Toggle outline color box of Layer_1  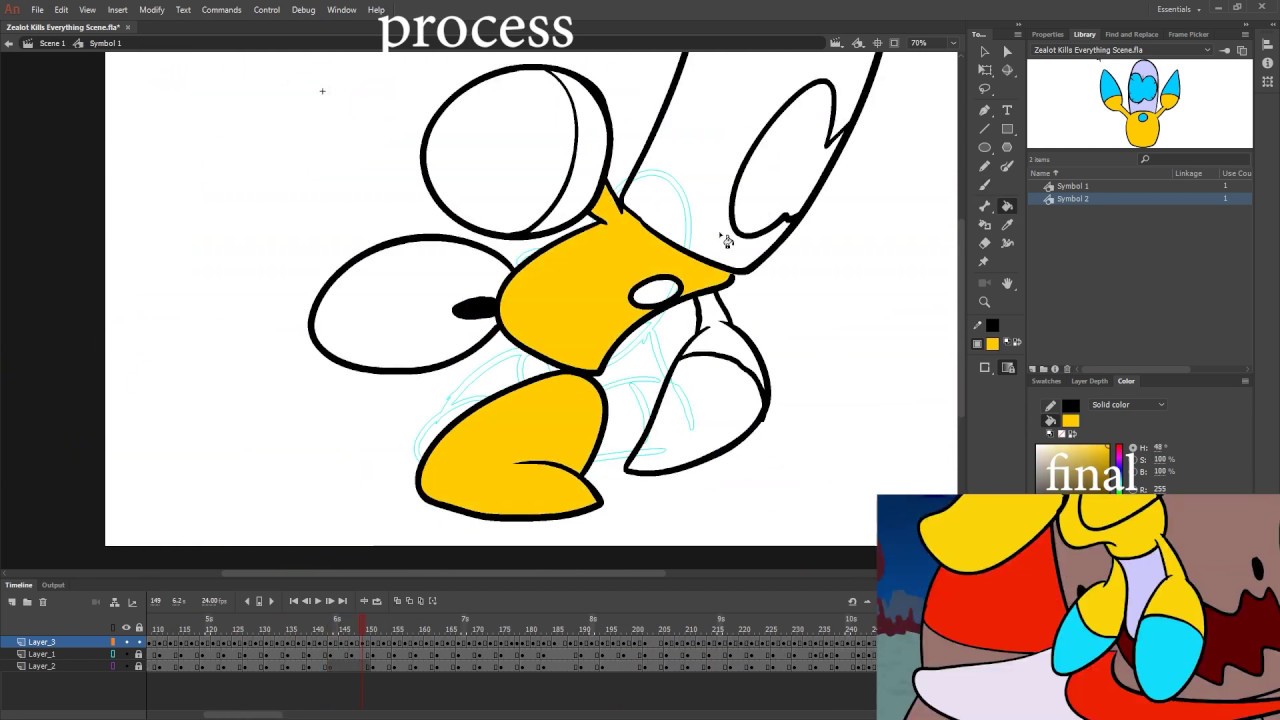[113, 654]
